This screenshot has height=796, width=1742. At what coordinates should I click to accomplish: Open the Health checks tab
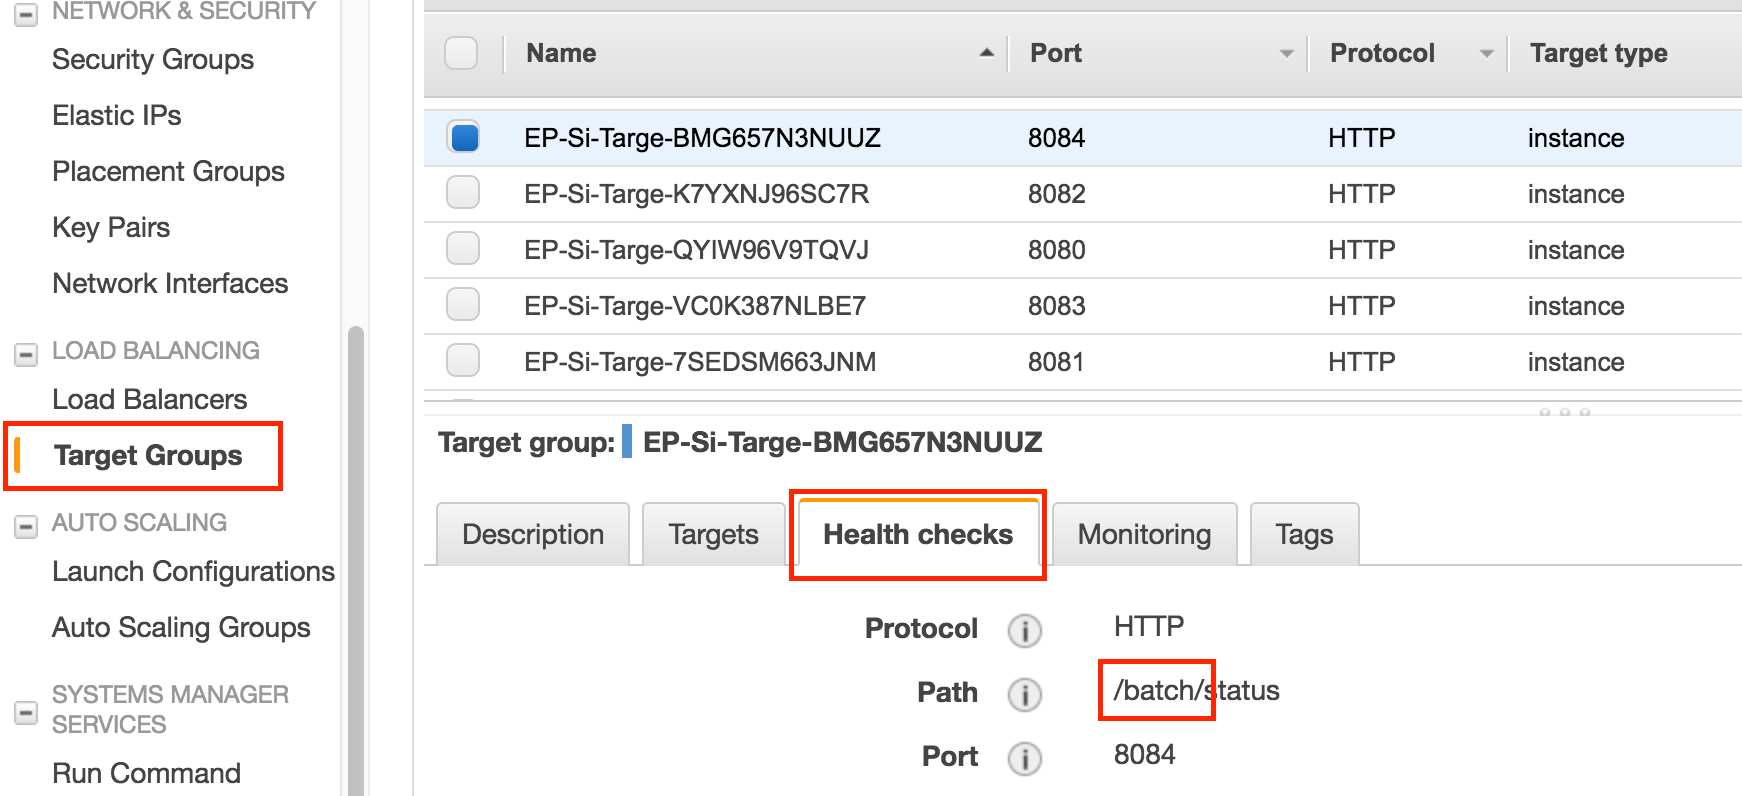coord(918,534)
